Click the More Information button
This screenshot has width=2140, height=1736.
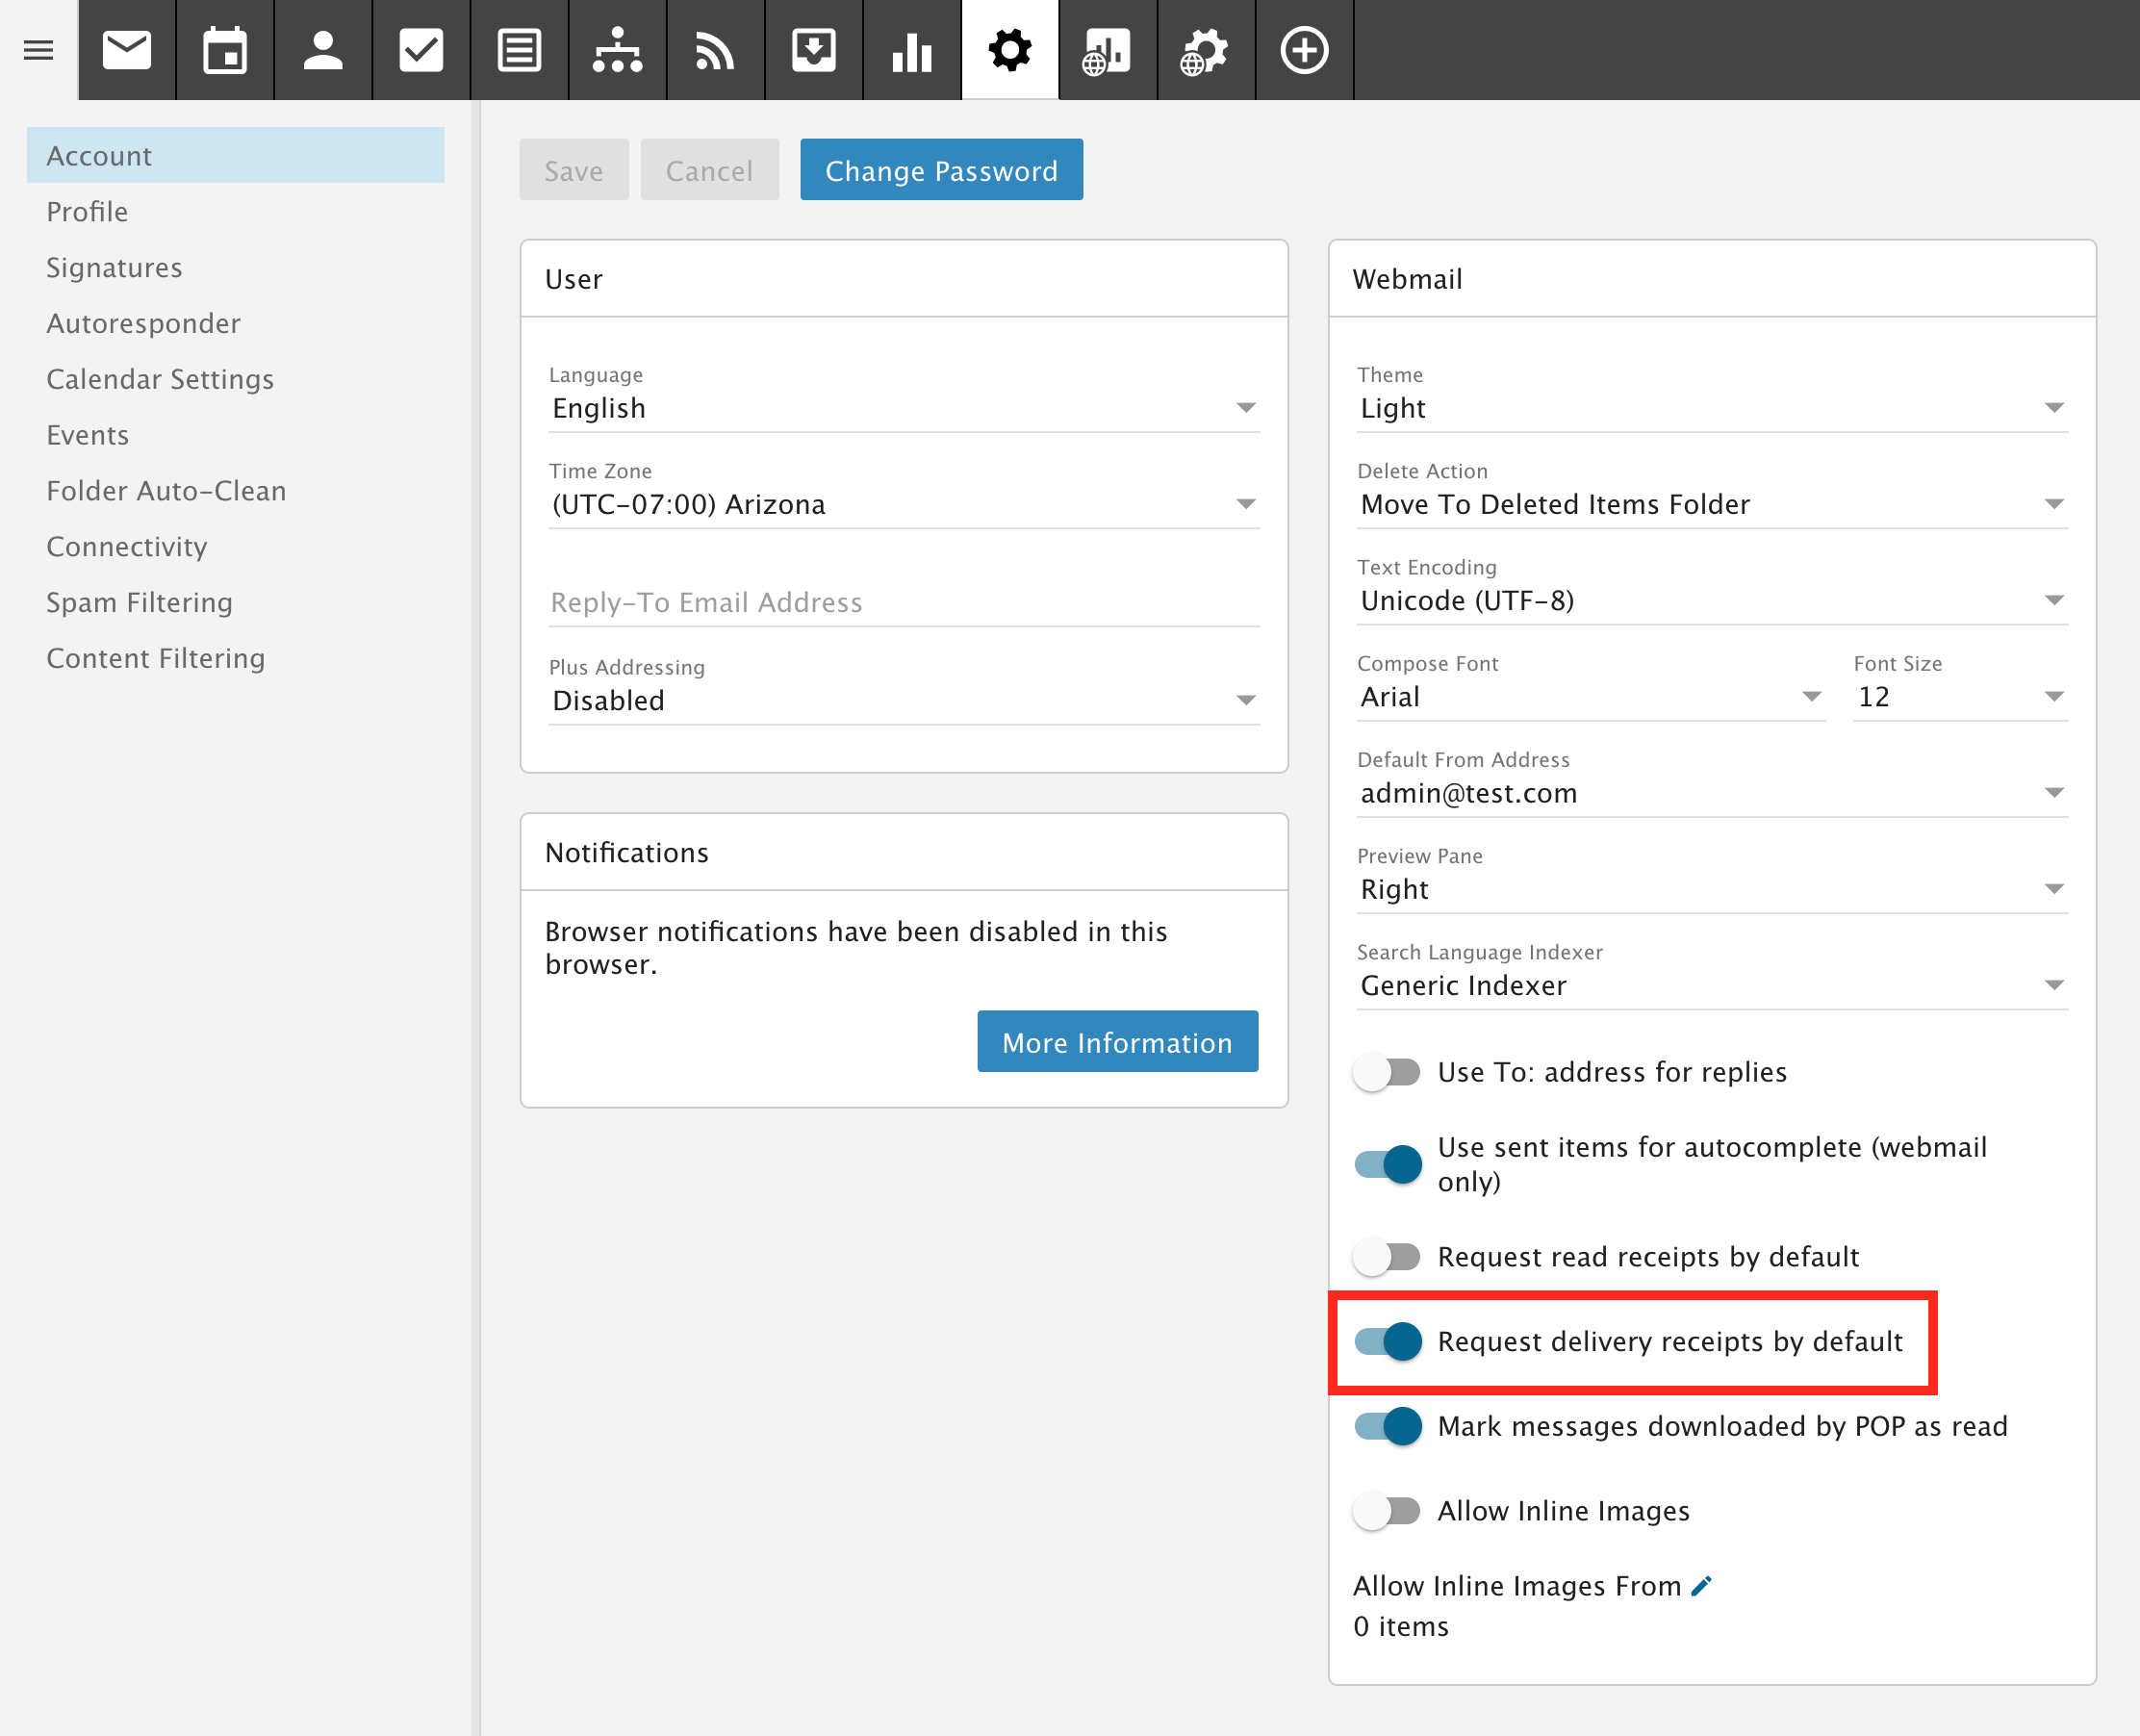point(1117,1042)
